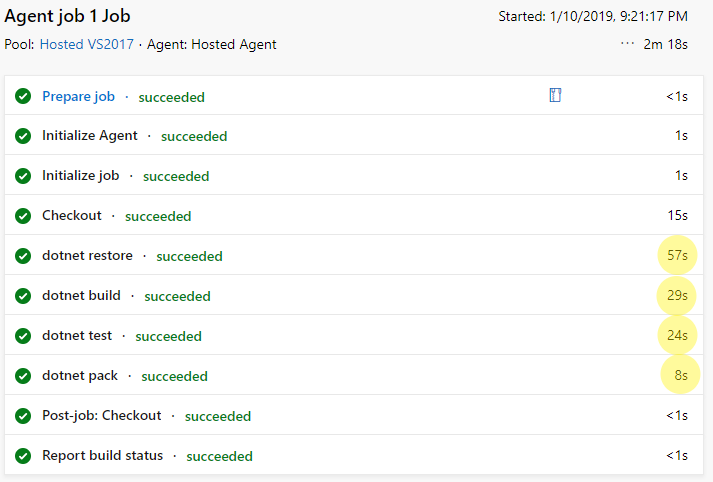Screen dimensions: 713x482
Task: Open the dotnet pack step
Action: pos(354,376)
